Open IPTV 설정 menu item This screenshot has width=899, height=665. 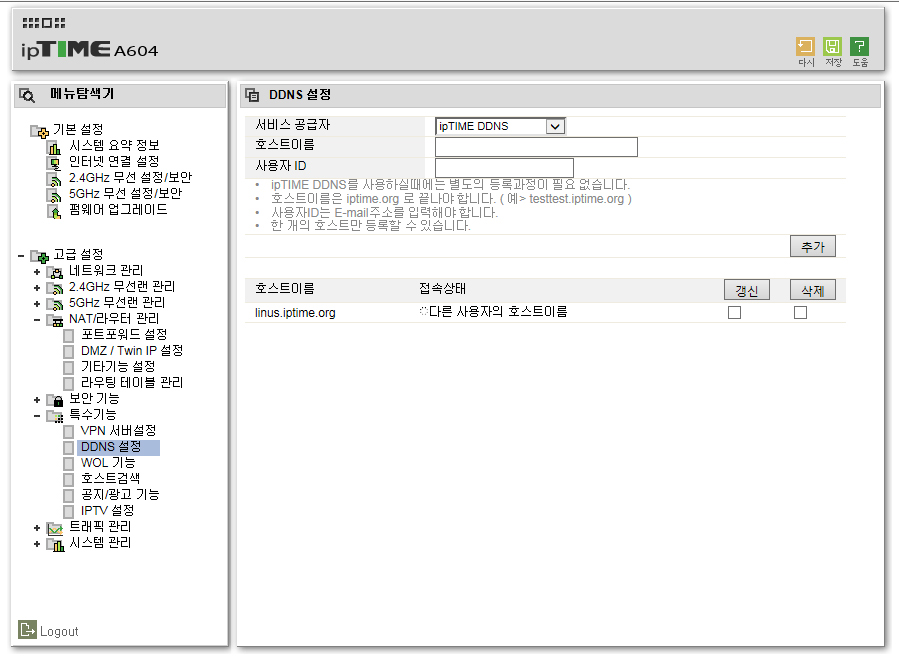pyautogui.click(x=107, y=511)
